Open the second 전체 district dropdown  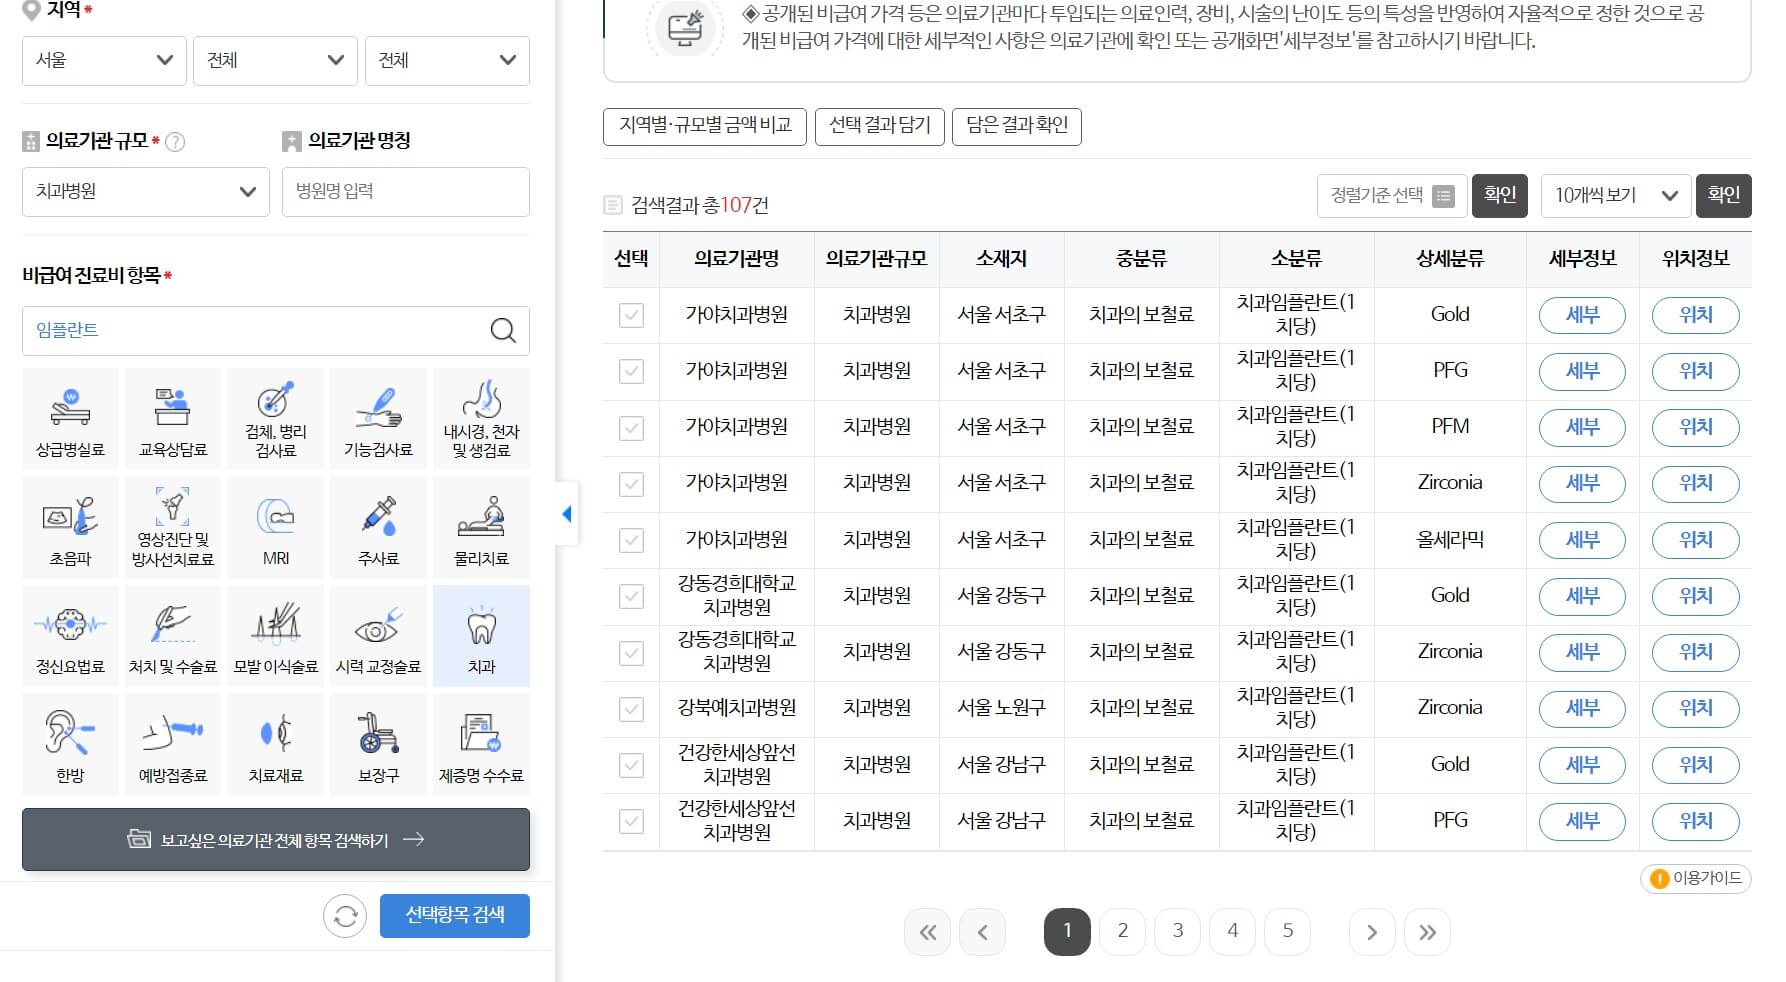tap(275, 60)
